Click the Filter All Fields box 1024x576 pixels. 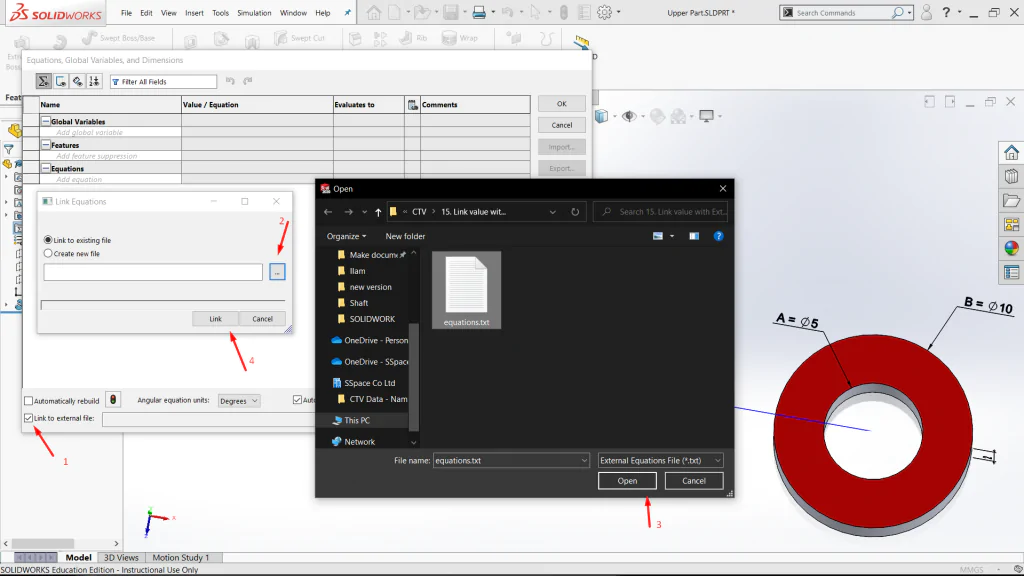click(x=163, y=82)
